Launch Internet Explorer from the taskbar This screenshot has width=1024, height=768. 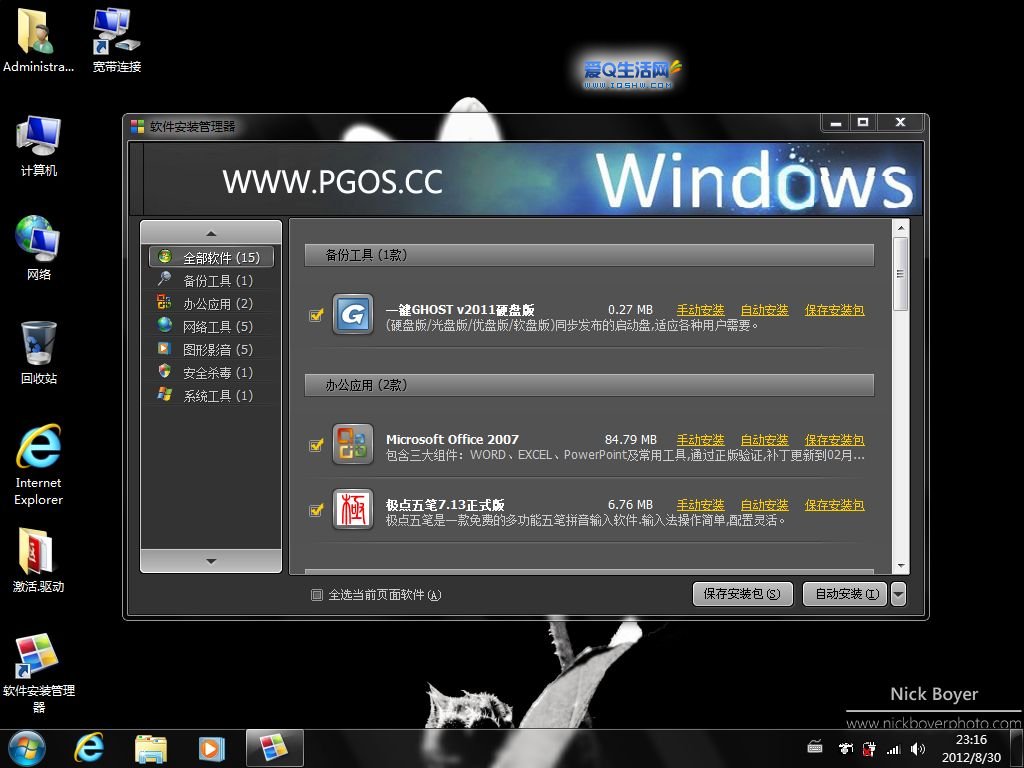pos(89,748)
